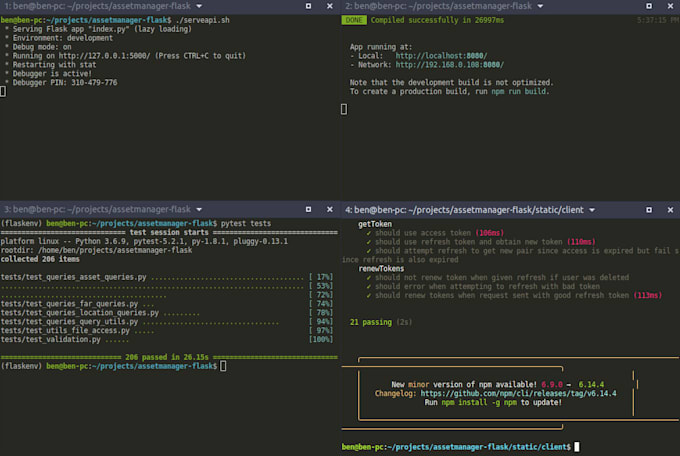
Task: Click 'tests/test_queries_far_queries.py' row
Action: [x=167, y=304]
